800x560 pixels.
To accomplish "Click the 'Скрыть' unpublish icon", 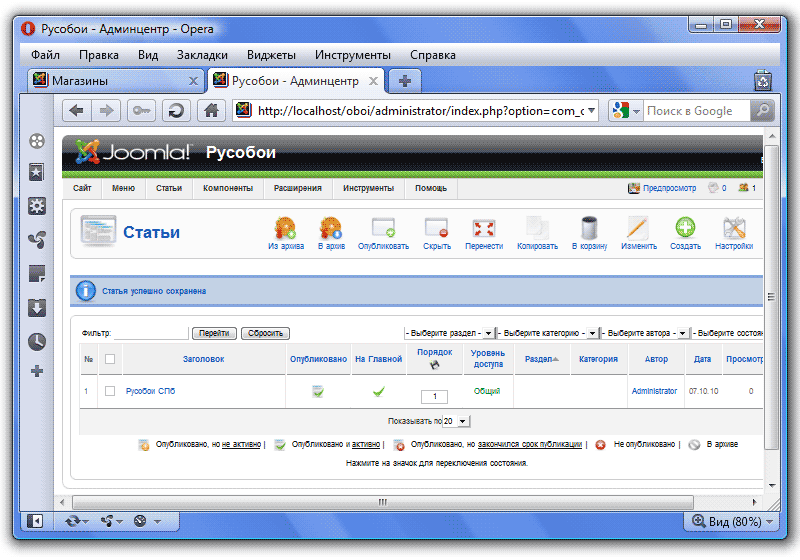I will coord(436,230).
